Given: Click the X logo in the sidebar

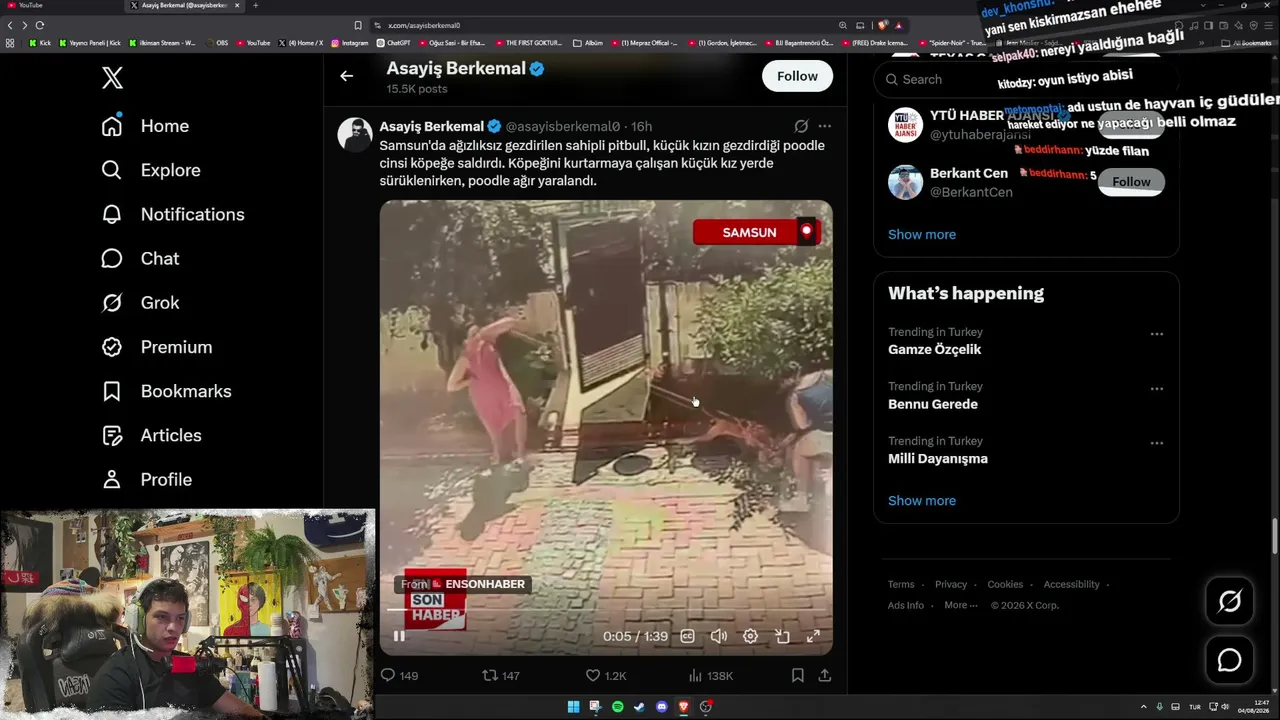Looking at the screenshot, I should (112, 77).
